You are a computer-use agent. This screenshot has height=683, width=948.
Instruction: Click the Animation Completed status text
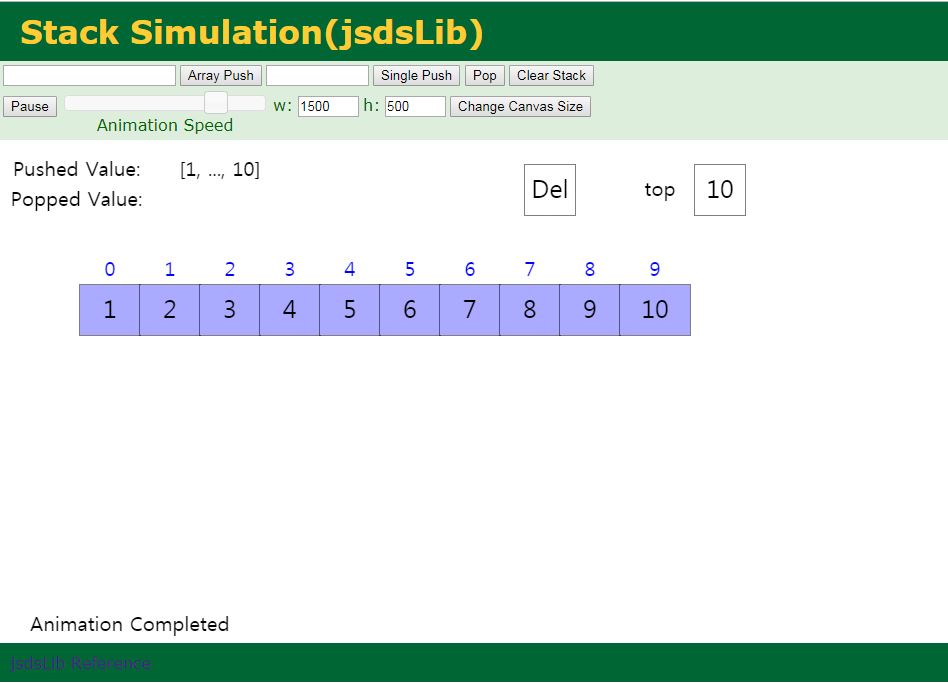tap(129, 624)
